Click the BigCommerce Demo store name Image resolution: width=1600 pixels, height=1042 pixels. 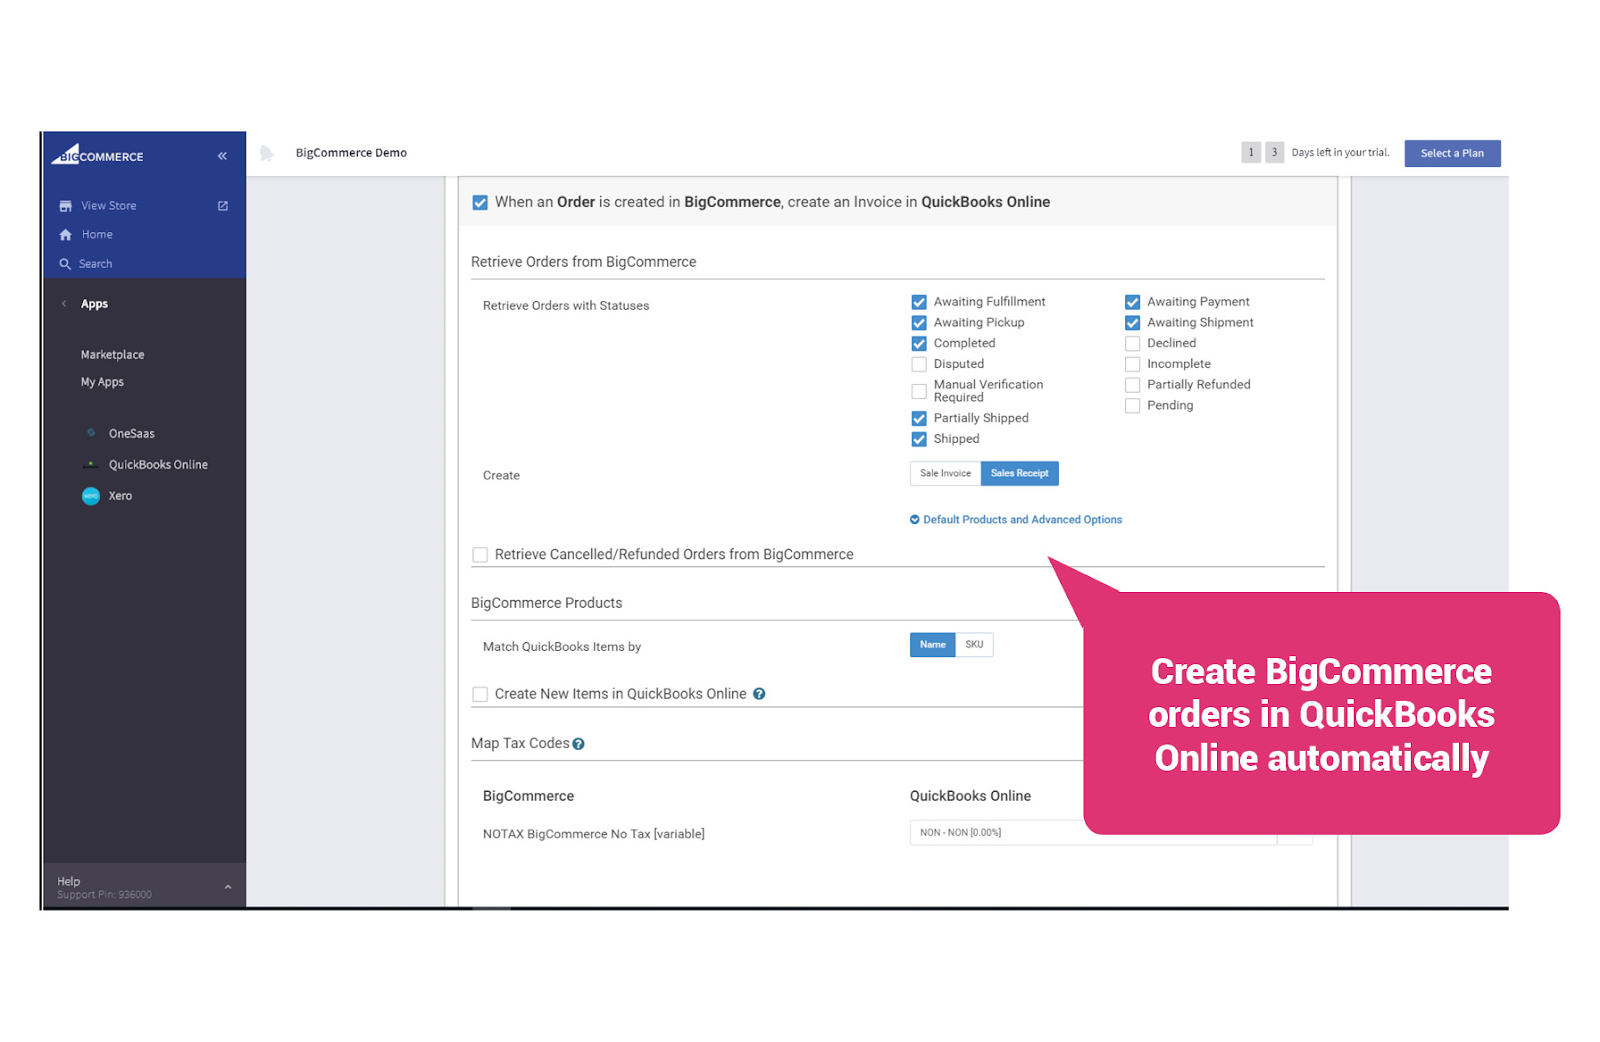[x=351, y=153]
